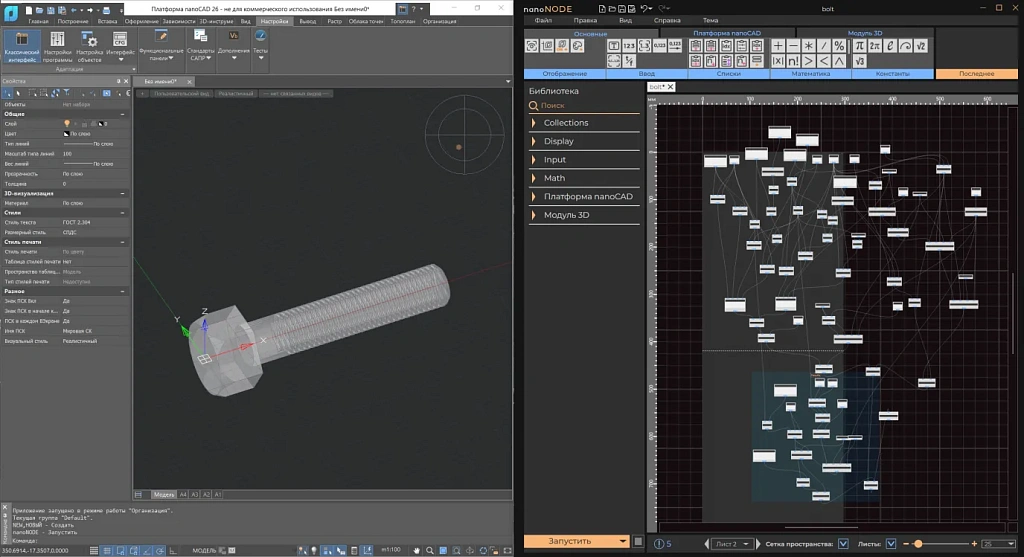This screenshot has height=557, width=1024.
Task: Open the Файл menu in nanoNODE
Action: 543,20
